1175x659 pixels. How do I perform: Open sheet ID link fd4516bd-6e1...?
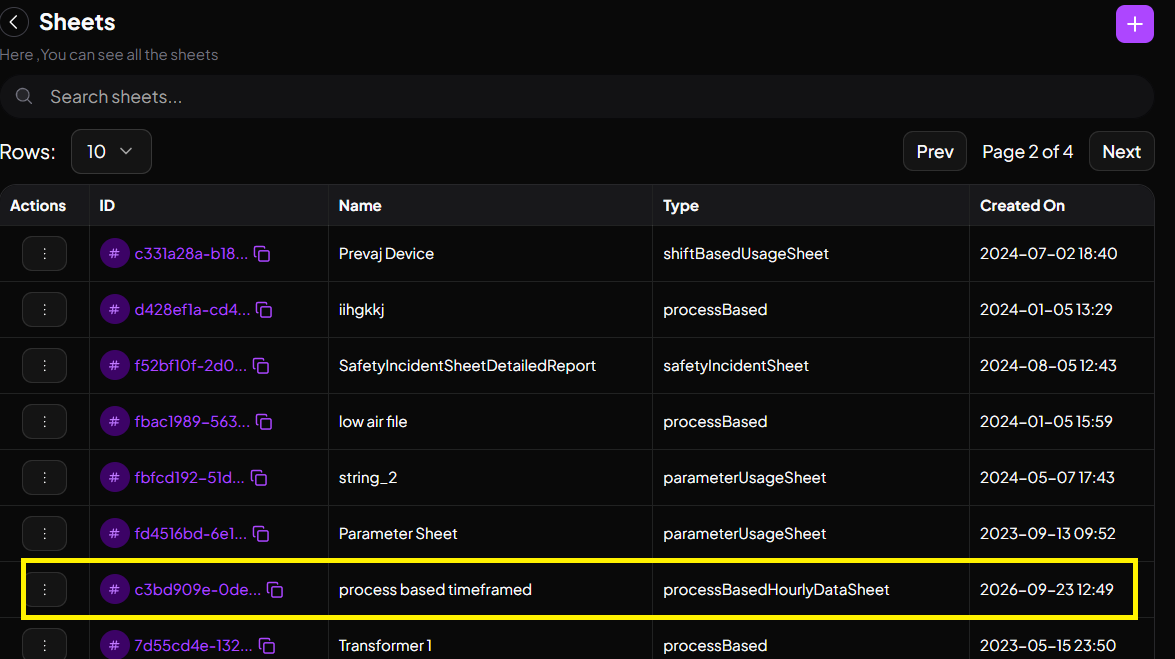coord(190,534)
